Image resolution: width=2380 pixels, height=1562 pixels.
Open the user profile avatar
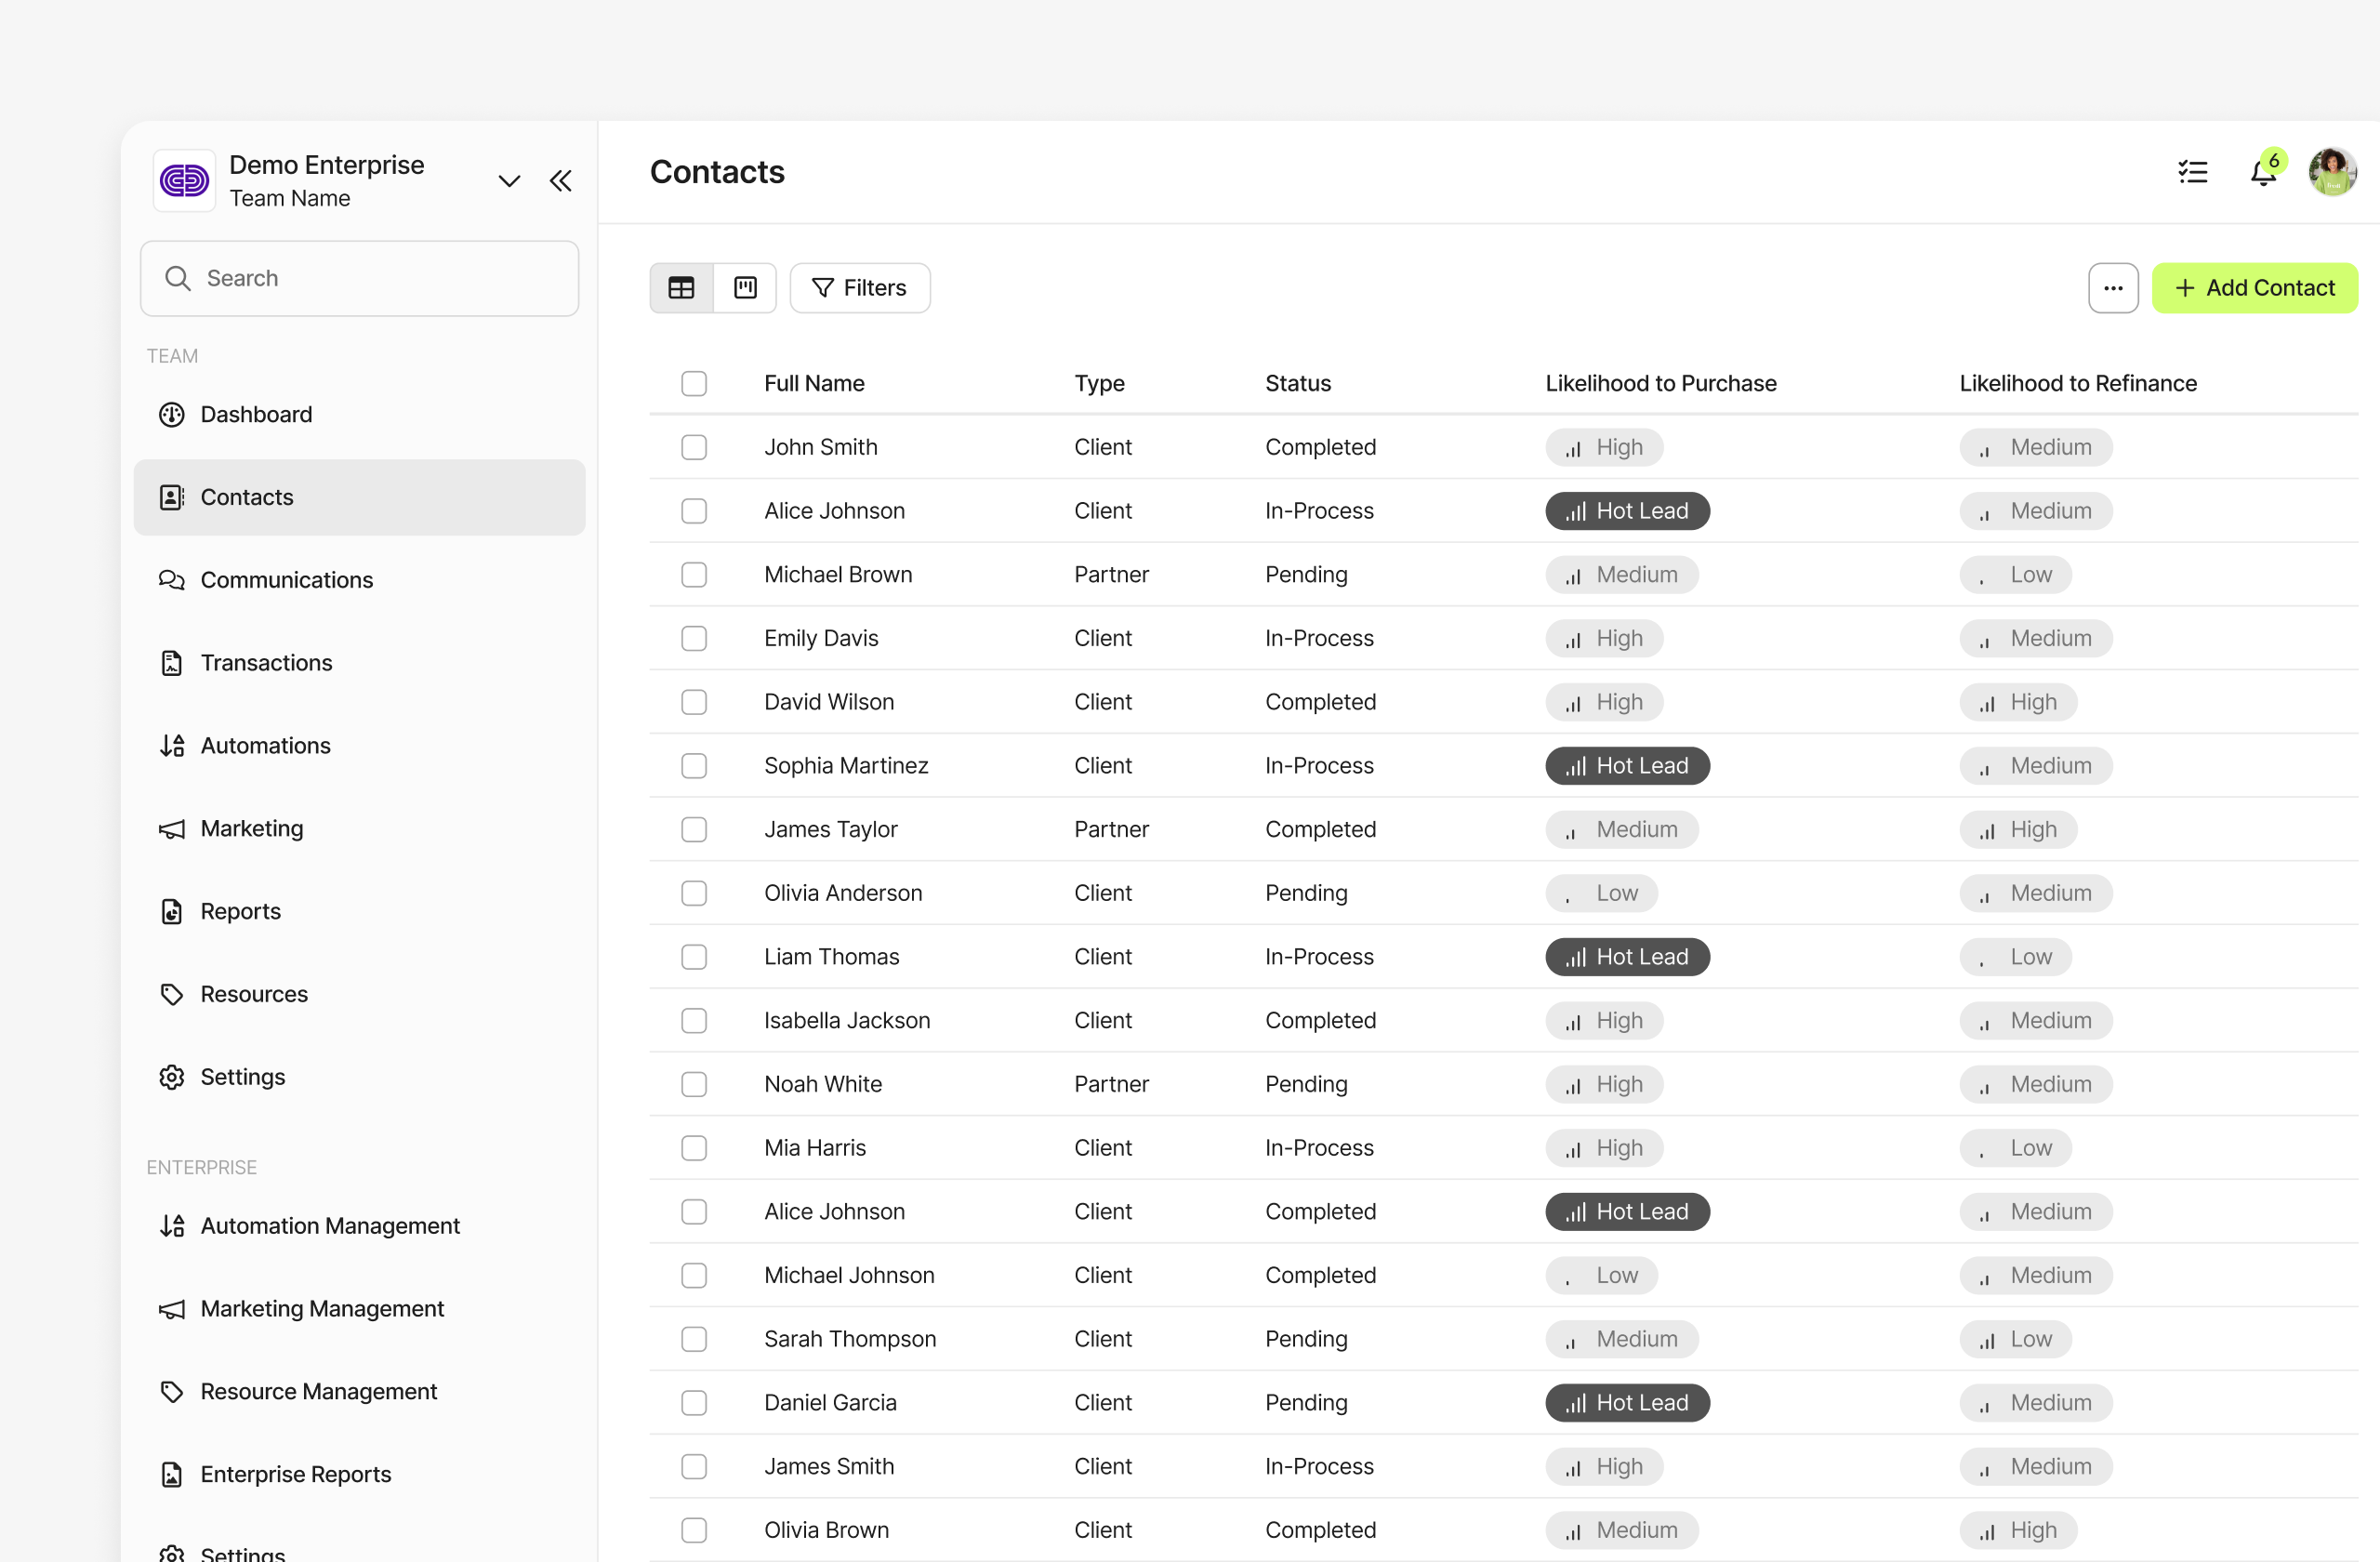pos(2332,173)
